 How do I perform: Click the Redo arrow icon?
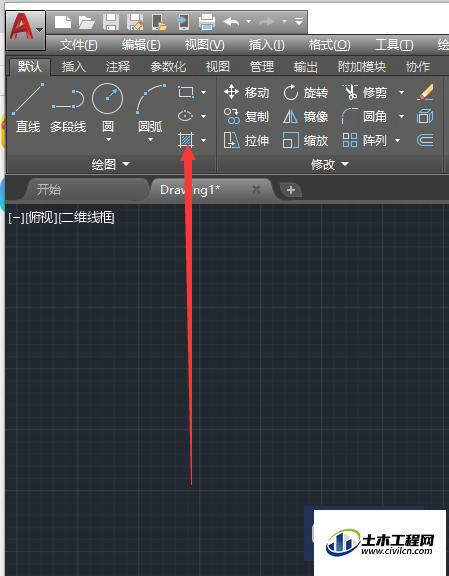pyautogui.click(x=267, y=22)
